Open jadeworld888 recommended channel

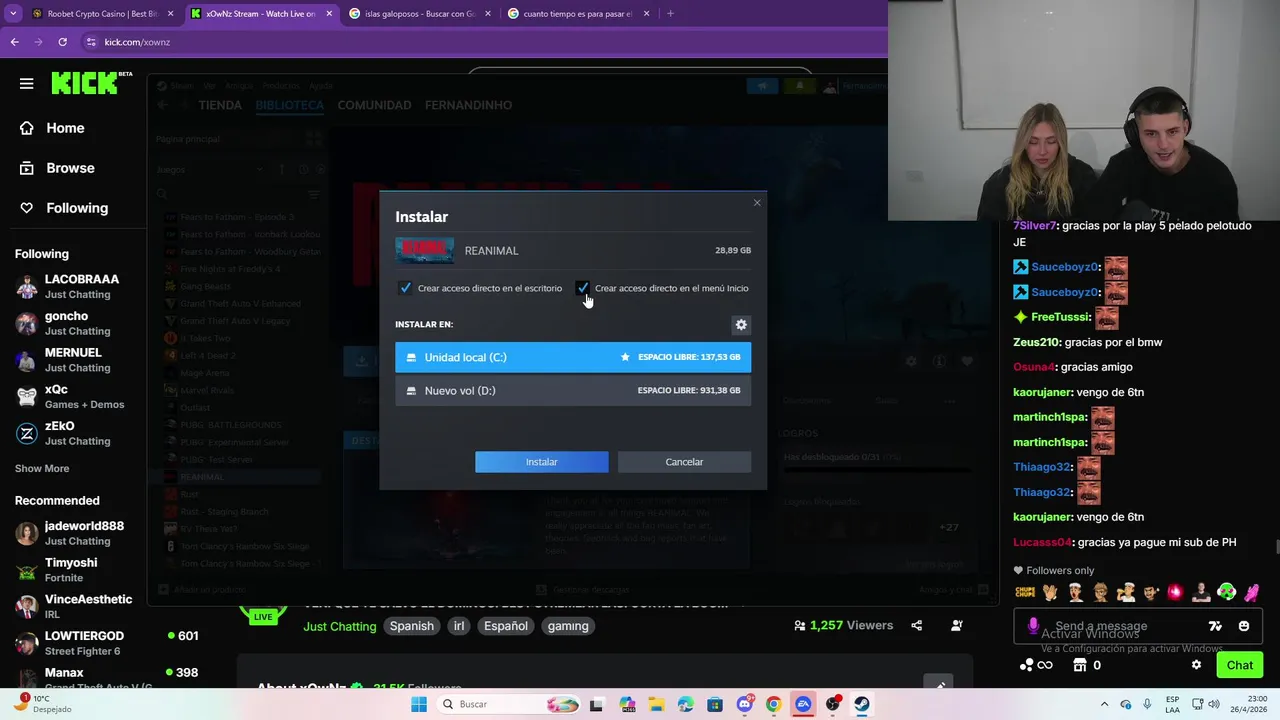tap(72, 533)
